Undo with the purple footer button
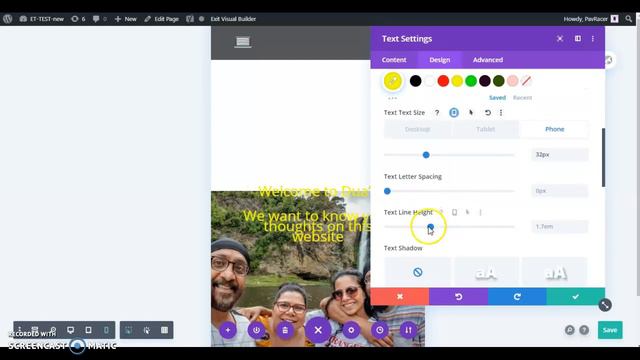This screenshot has height=360, width=640. [x=458, y=297]
